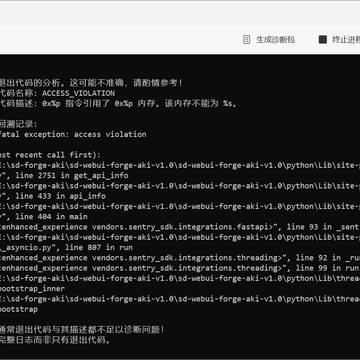Viewport: 360px width, 360px height.
Task: Click the 请酌情参考 exit code analysis line
Action: click(91, 83)
